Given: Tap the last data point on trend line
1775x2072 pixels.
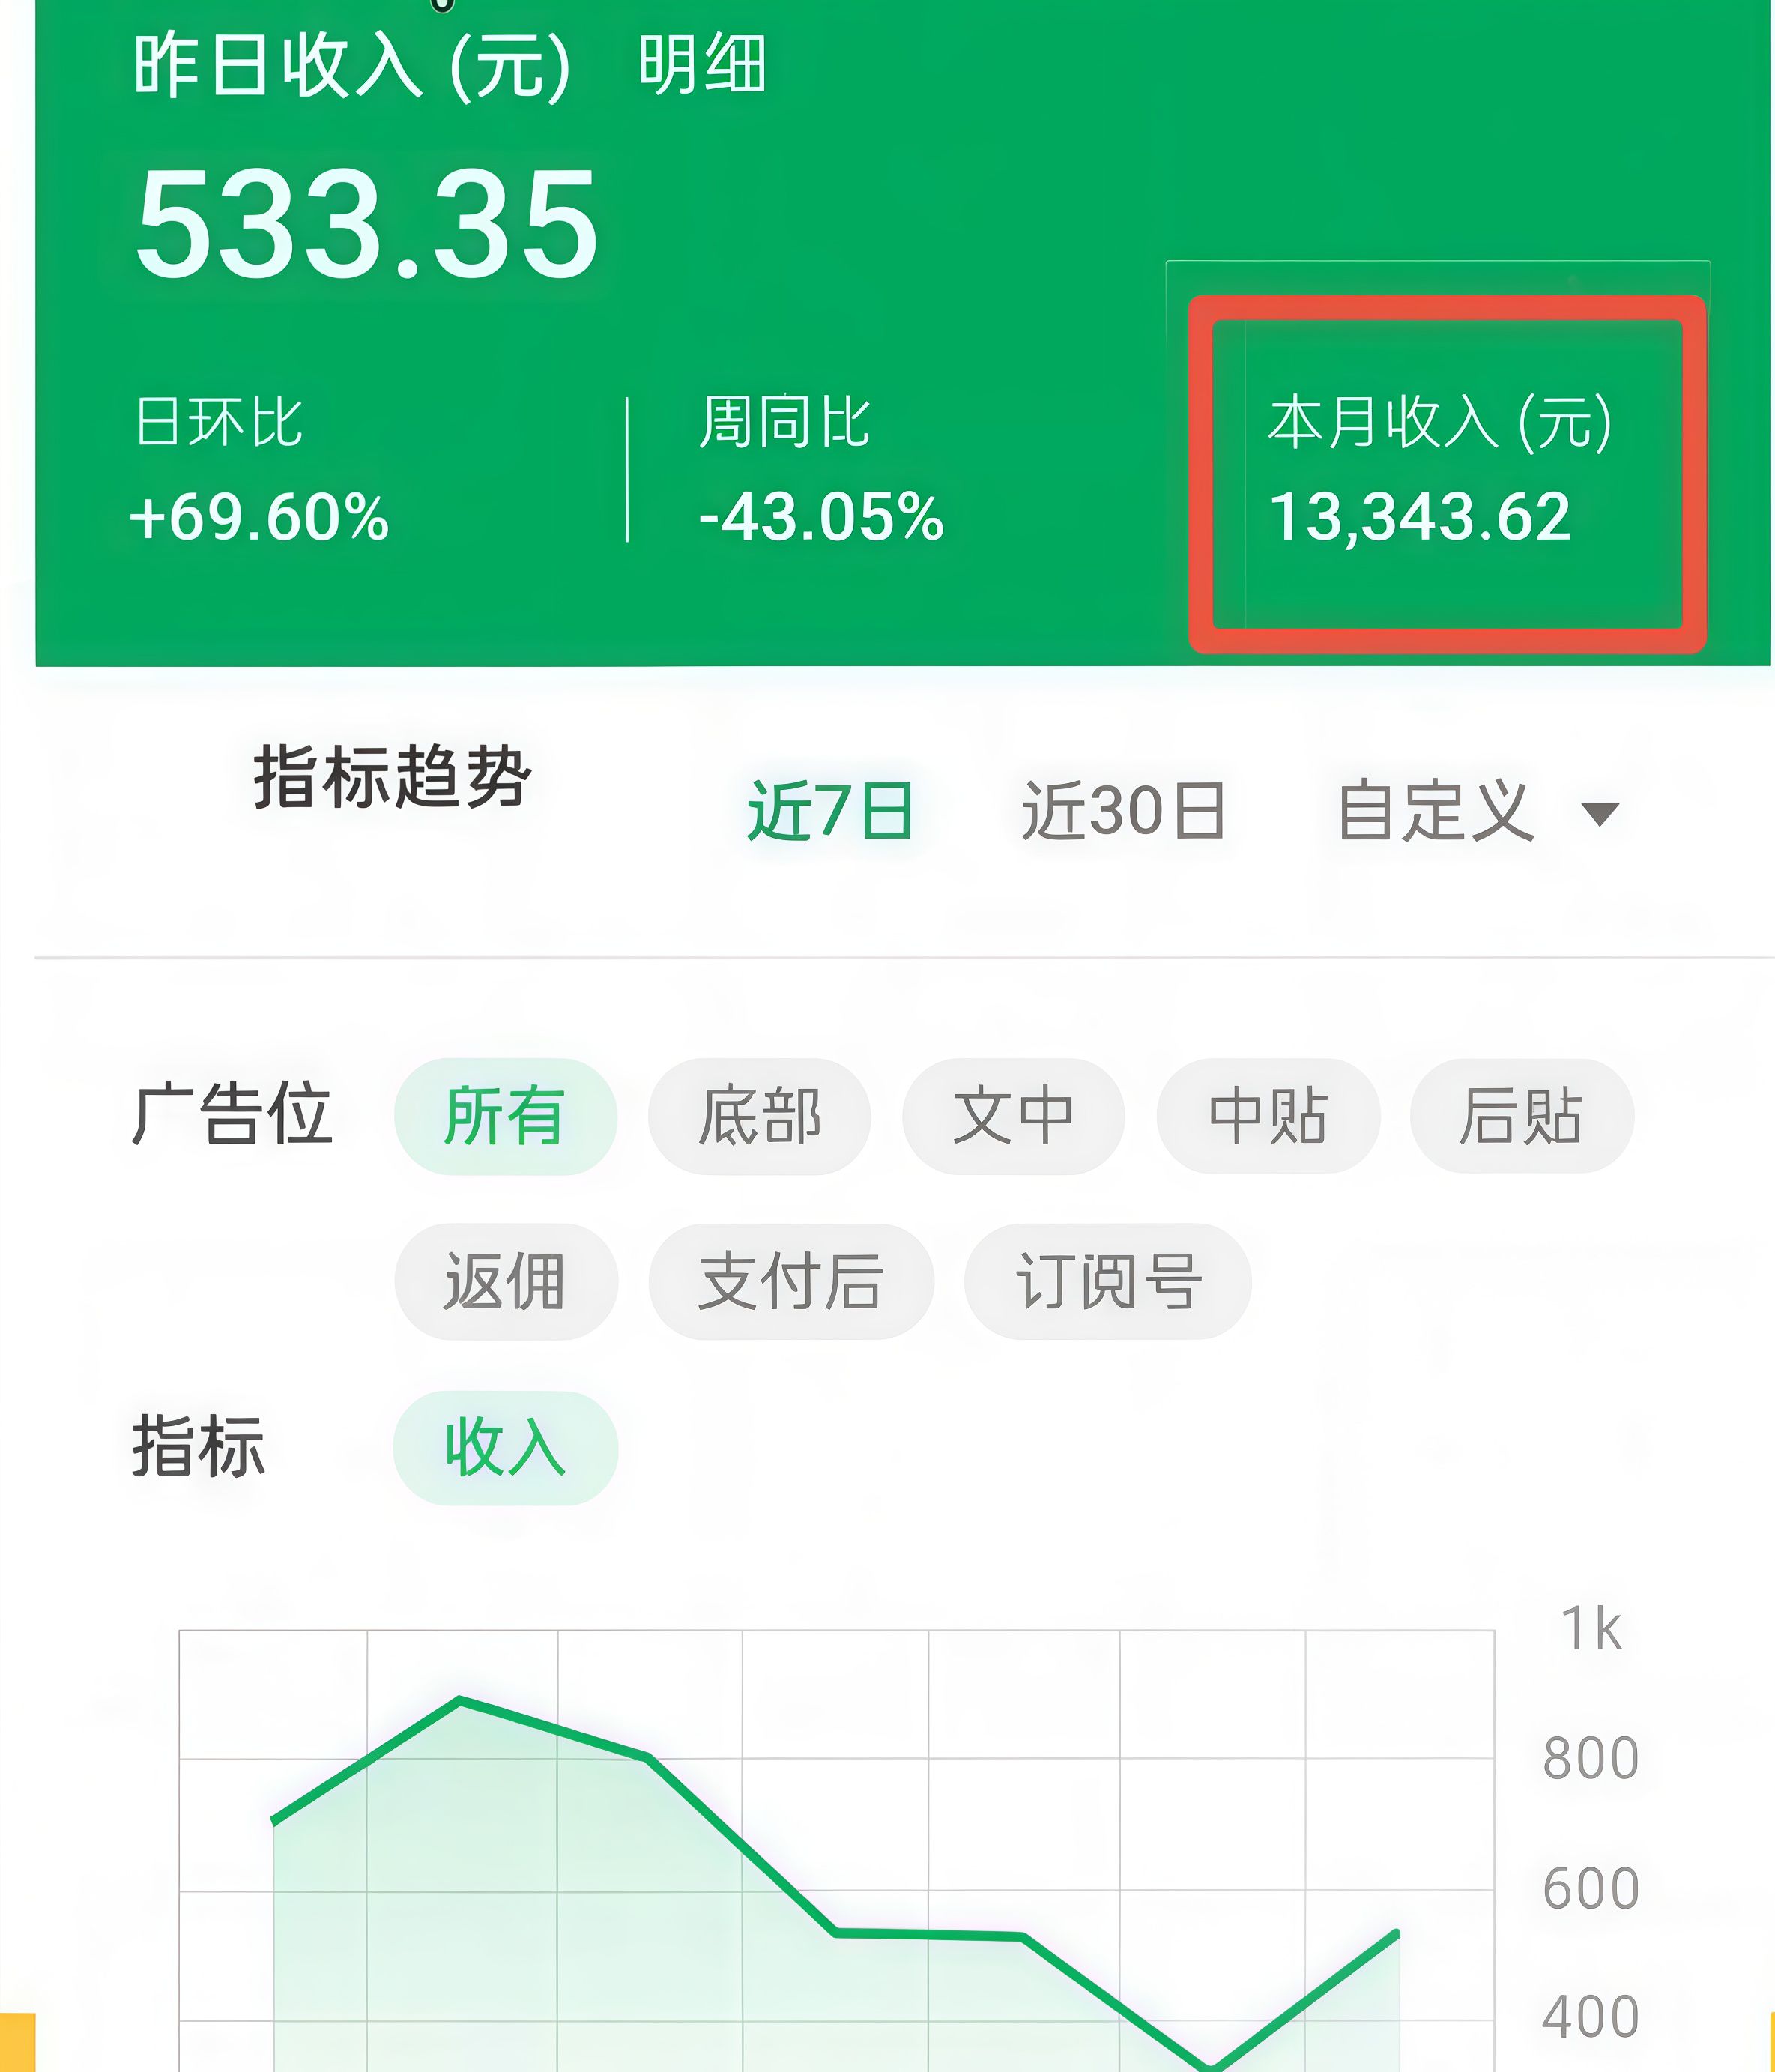Looking at the screenshot, I should coord(1396,1933).
